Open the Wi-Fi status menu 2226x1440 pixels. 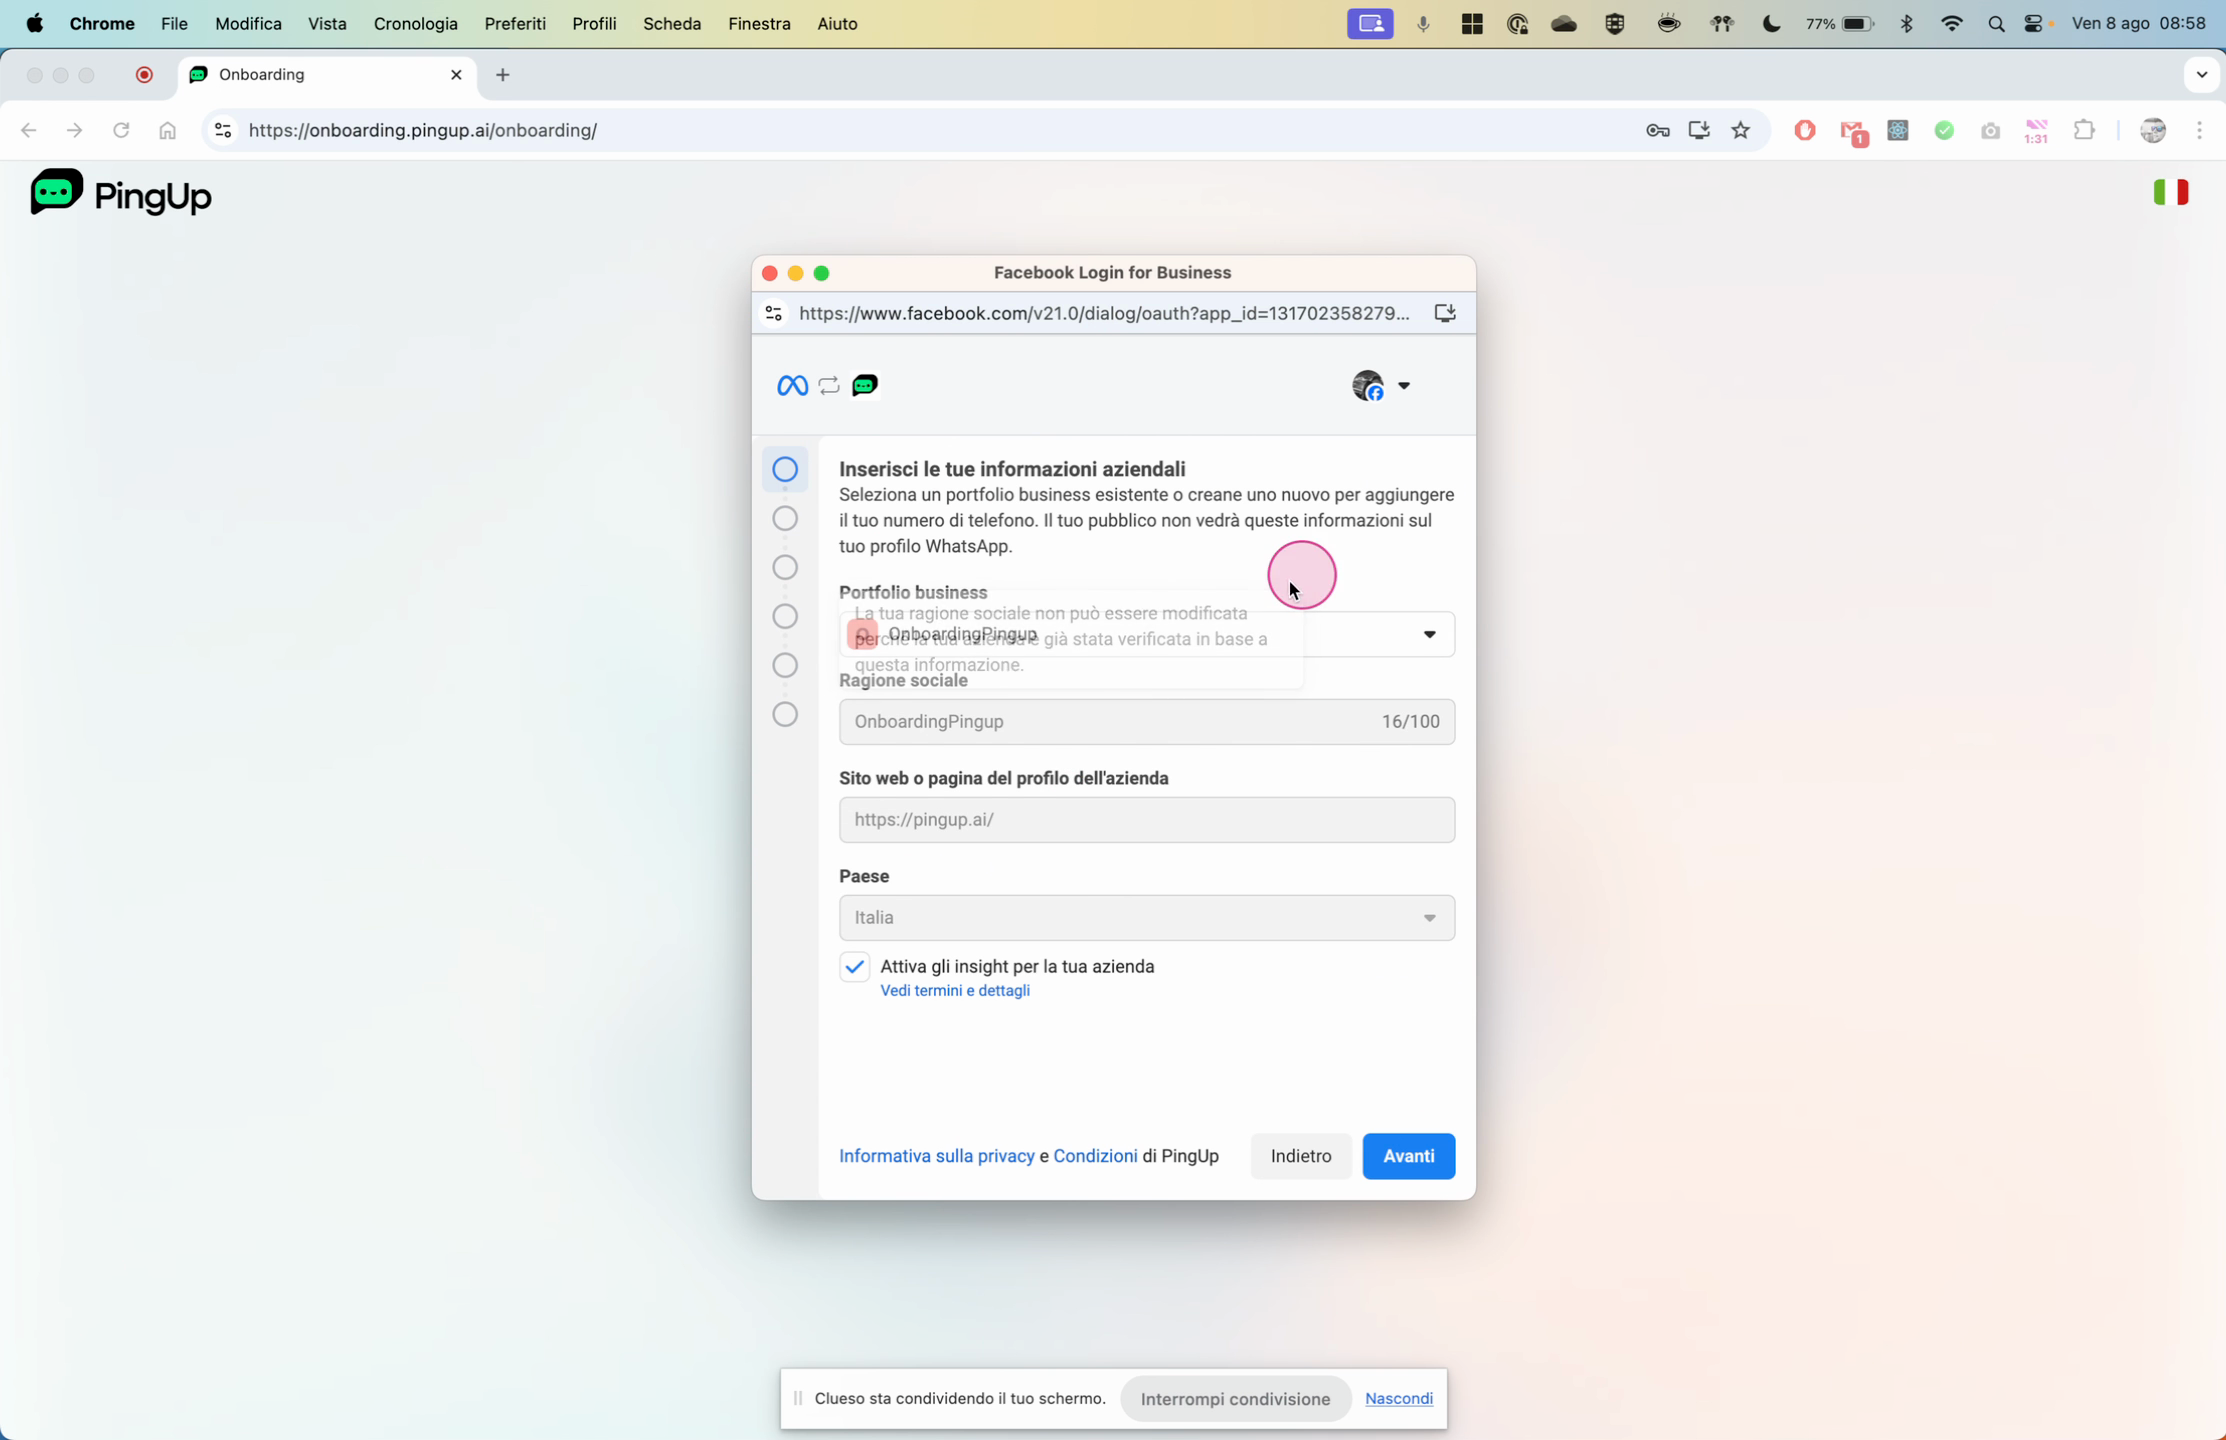[x=1950, y=24]
